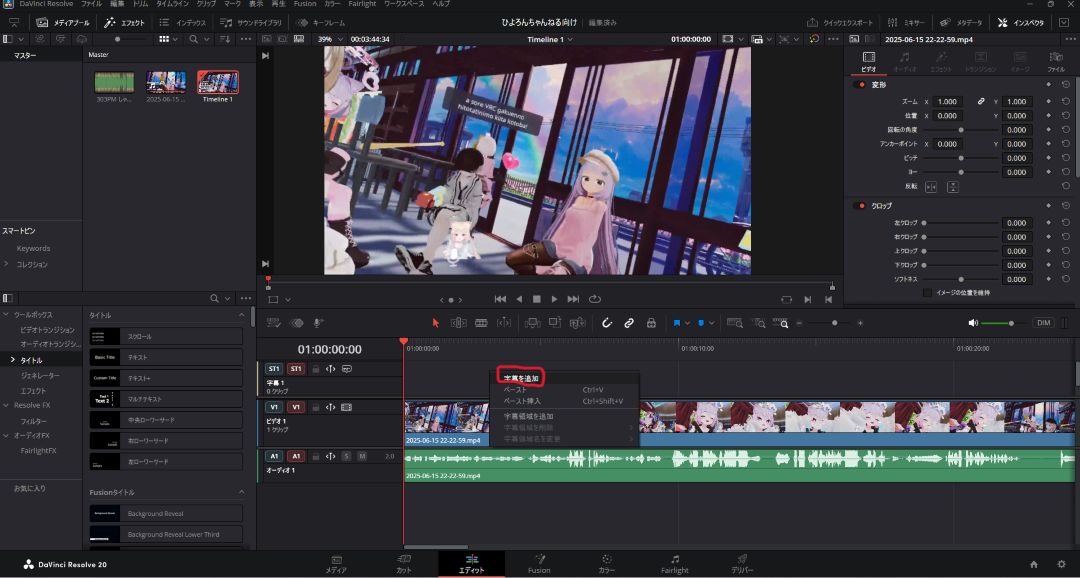Viewport: 1080px width, 578px height.
Task: Click the blue flag marker icon
Action: (x=677, y=323)
